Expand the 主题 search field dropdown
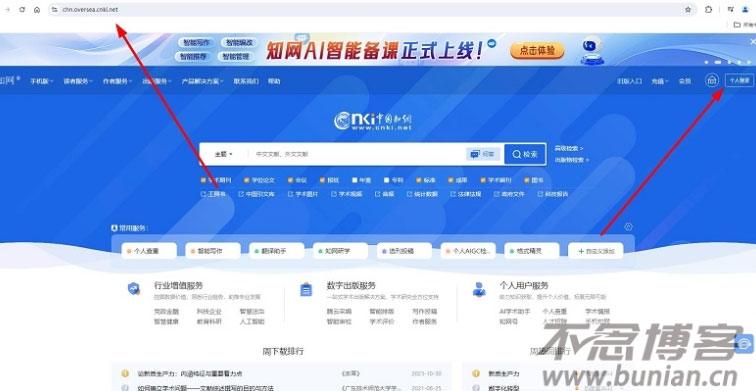The image size is (756, 391). coord(224,154)
